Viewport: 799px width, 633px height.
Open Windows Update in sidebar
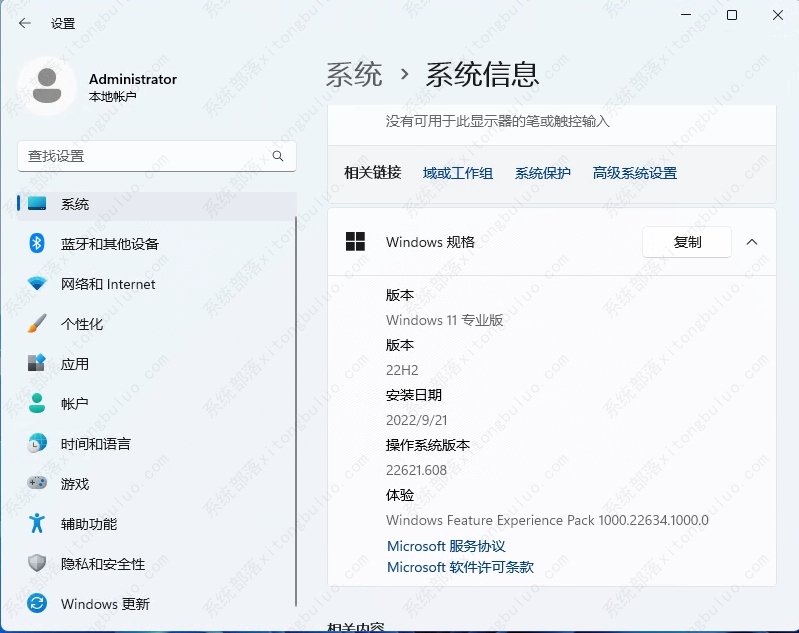[105, 604]
